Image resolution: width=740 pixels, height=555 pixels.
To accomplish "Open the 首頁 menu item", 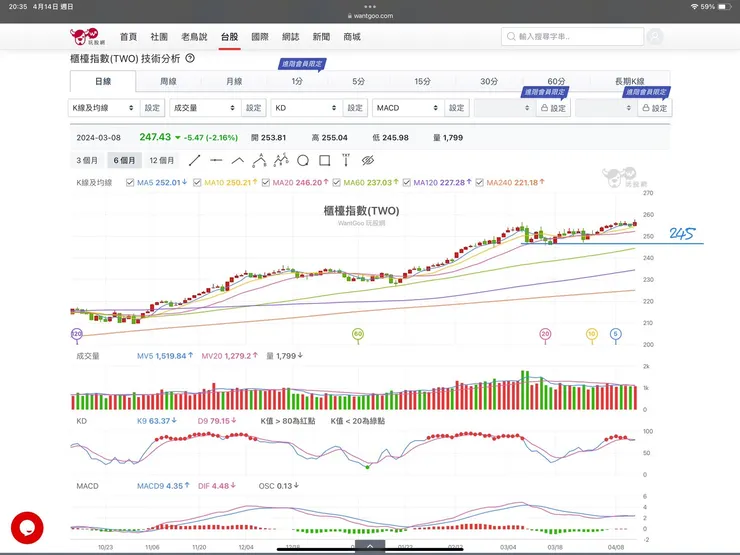I will point(128,37).
